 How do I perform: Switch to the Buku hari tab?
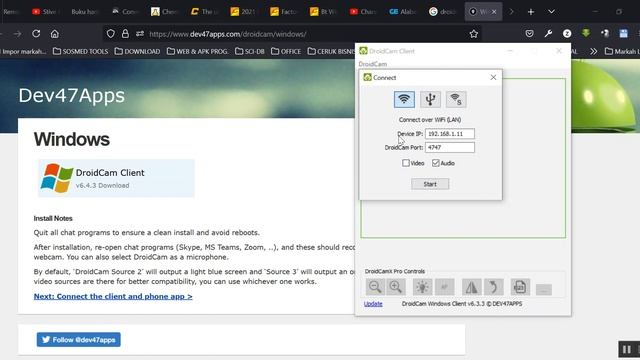(84, 12)
